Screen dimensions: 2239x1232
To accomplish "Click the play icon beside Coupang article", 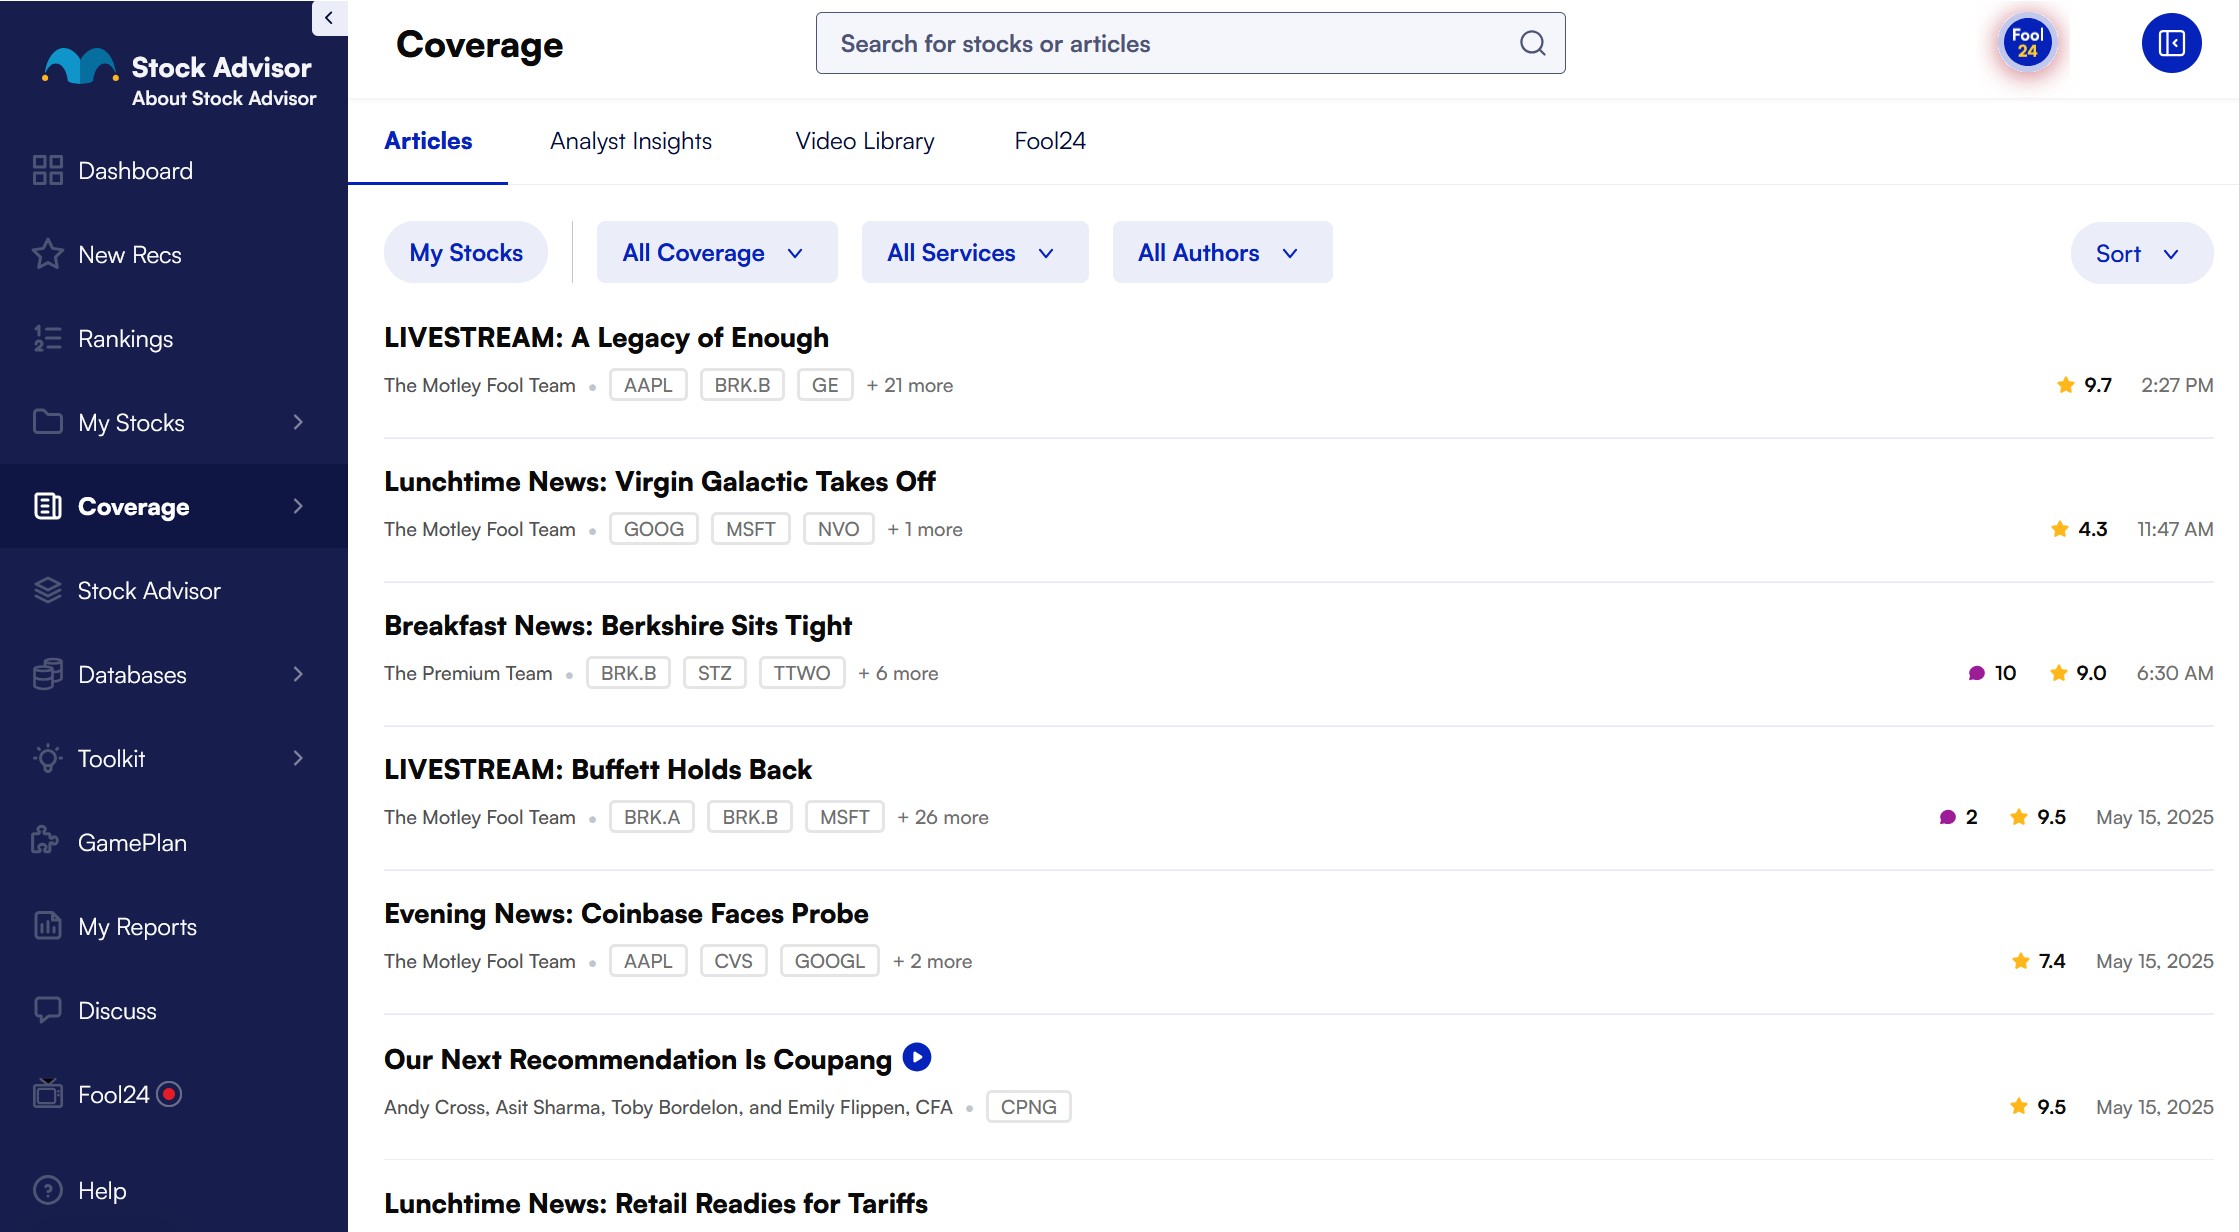I will click(x=916, y=1057).
